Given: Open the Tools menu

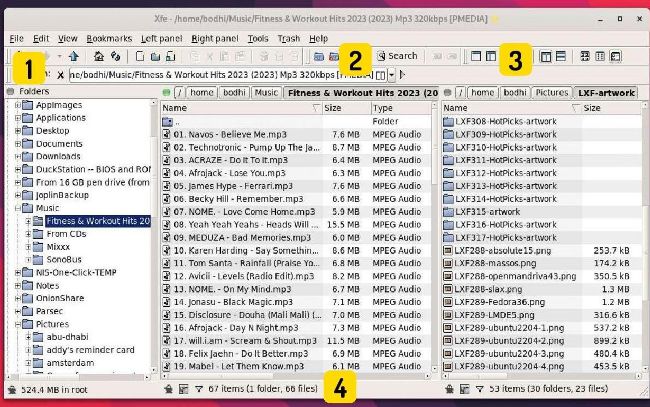Looking at the screenshot, I should (x=258, y=37).
